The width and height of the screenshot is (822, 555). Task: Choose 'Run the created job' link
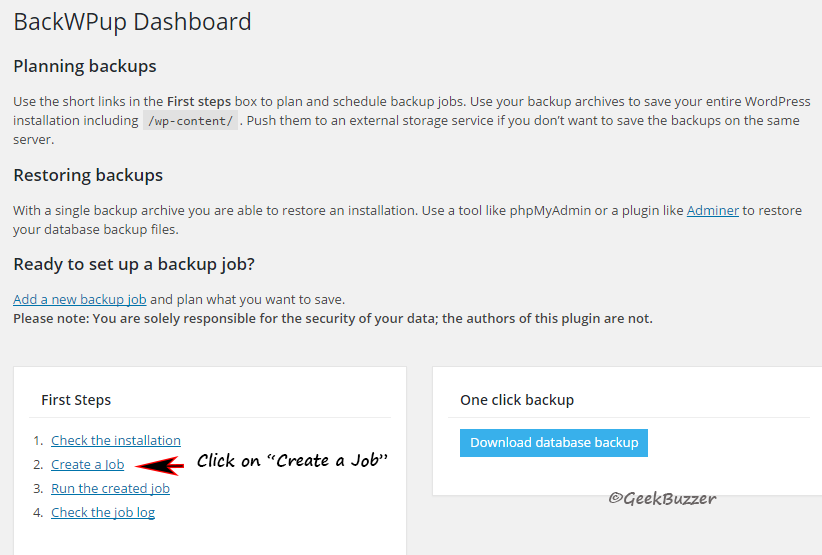coord(110,488)
